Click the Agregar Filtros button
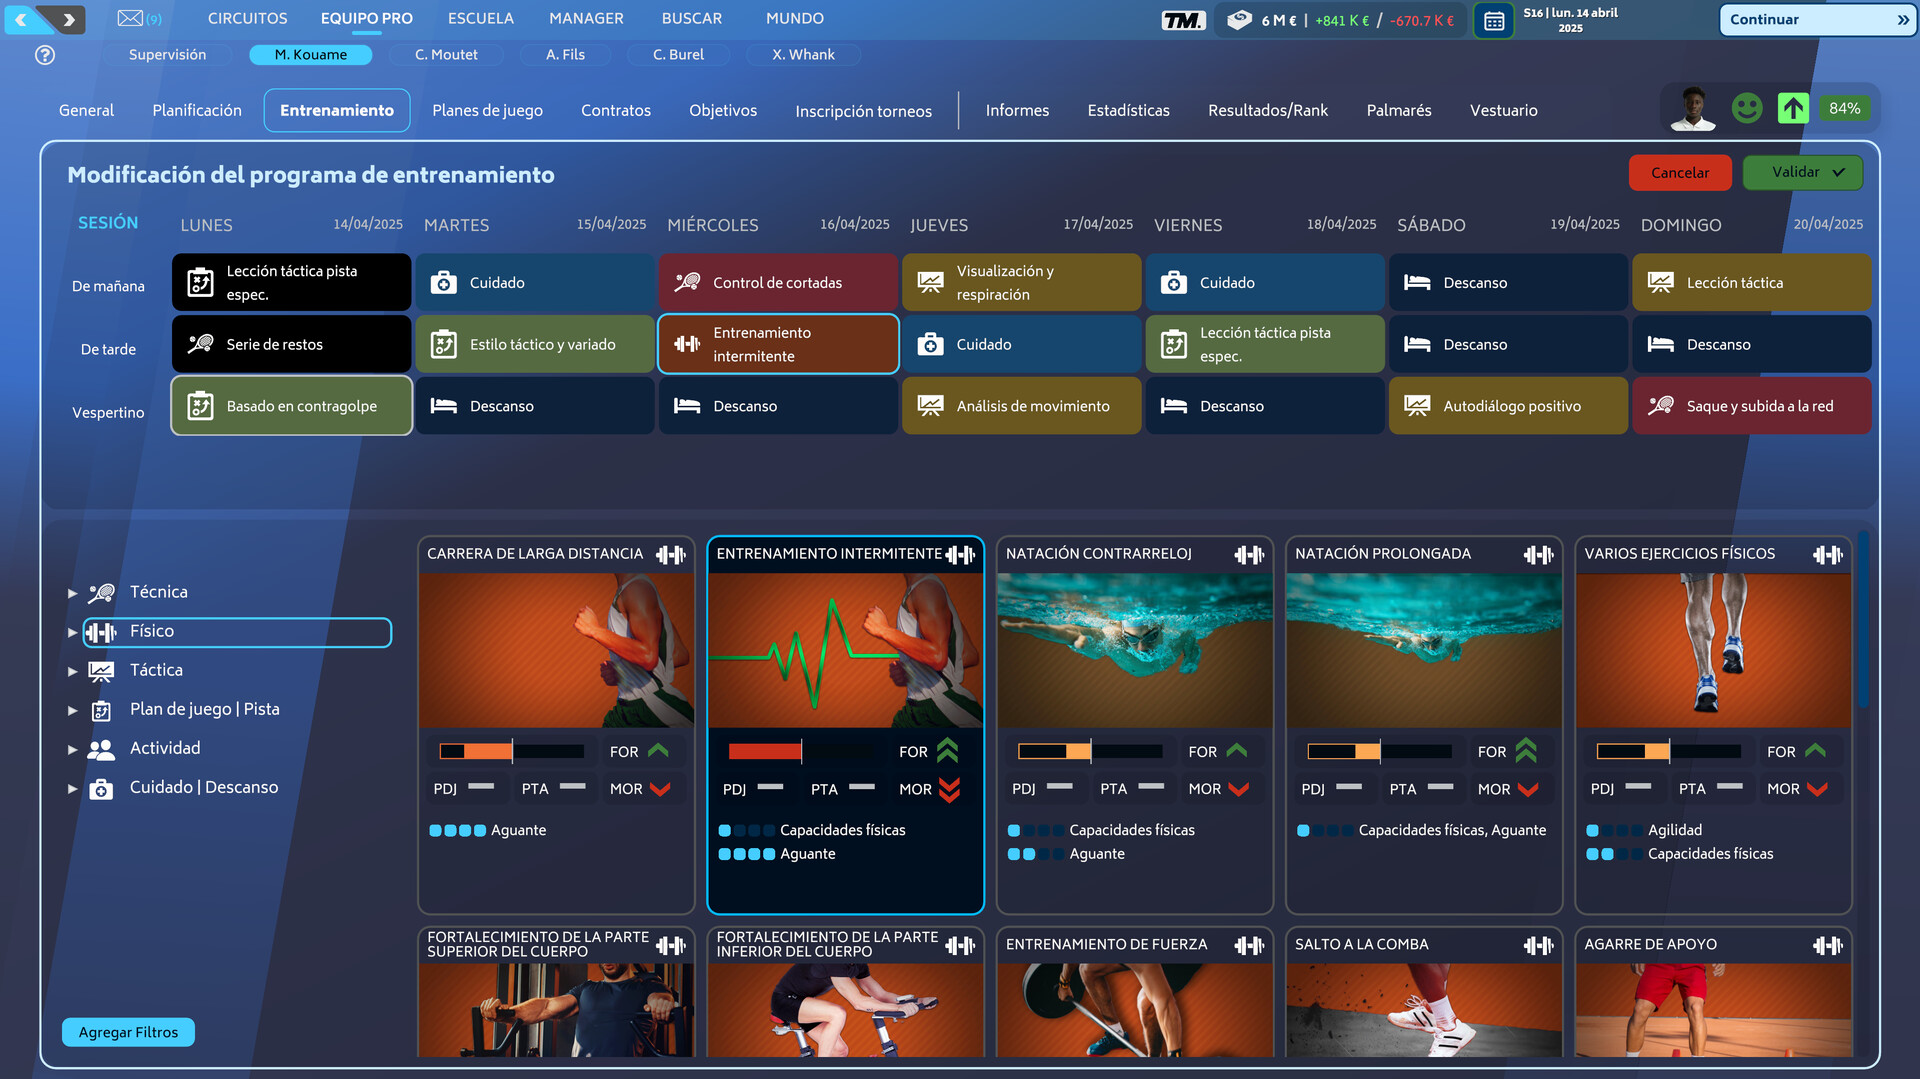The width and height of the screenshot is (1920, 1079). click(x=128, y=1032)
